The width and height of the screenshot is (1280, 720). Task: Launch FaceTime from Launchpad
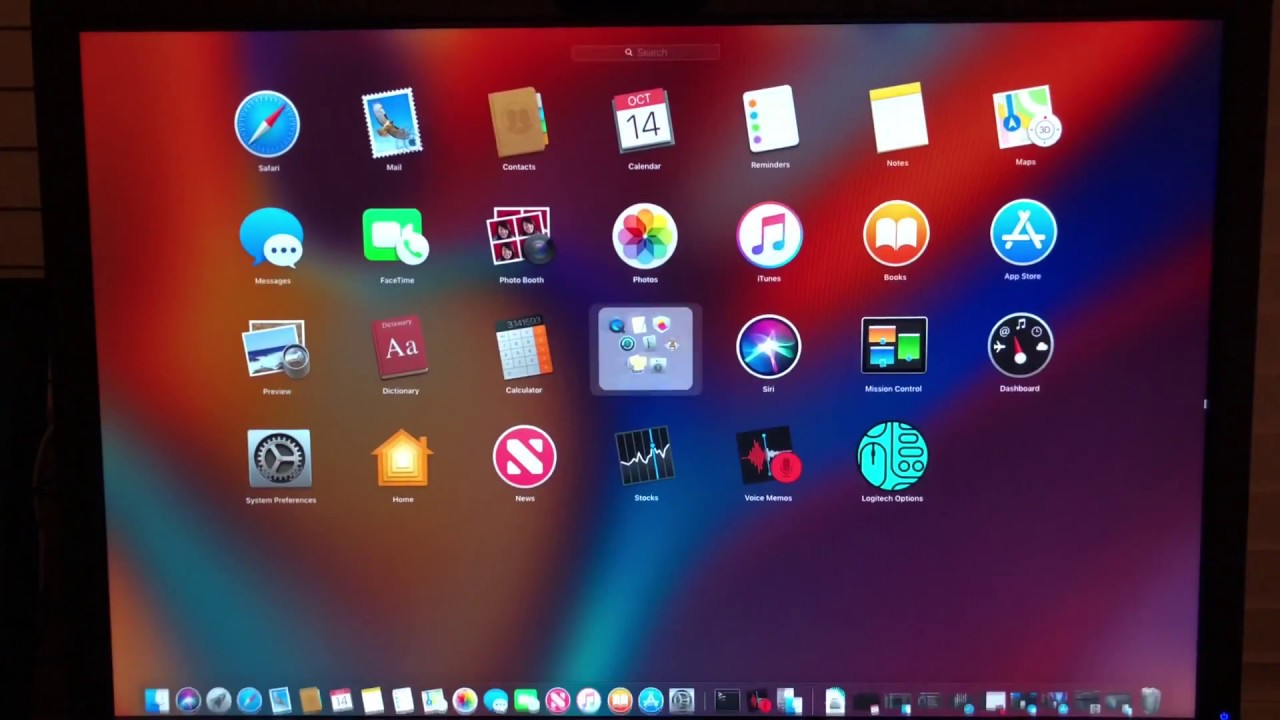396,237
